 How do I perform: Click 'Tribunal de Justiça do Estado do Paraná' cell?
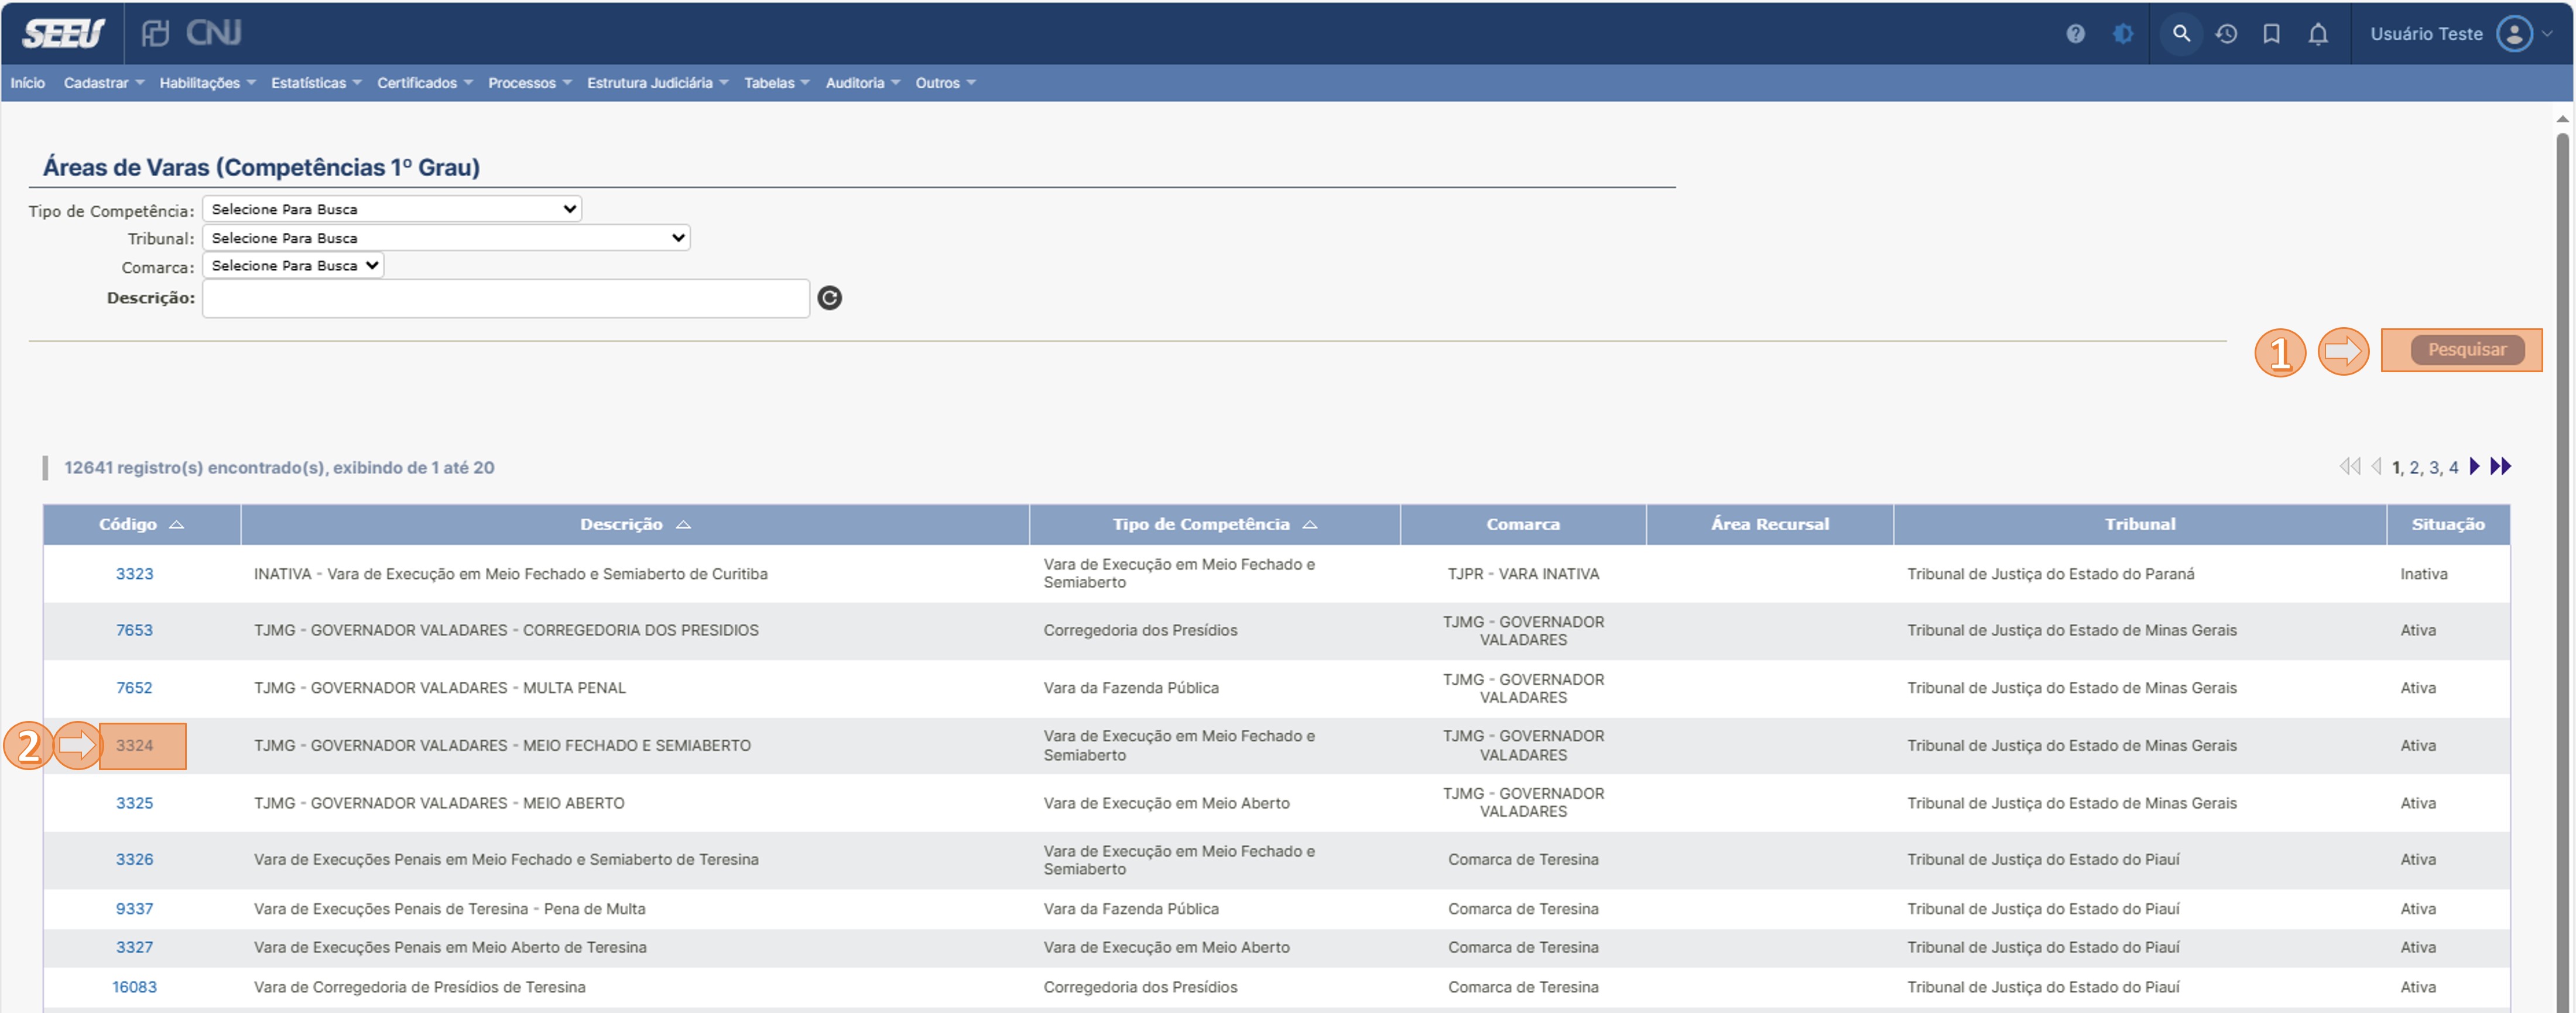pos(2050,574)
